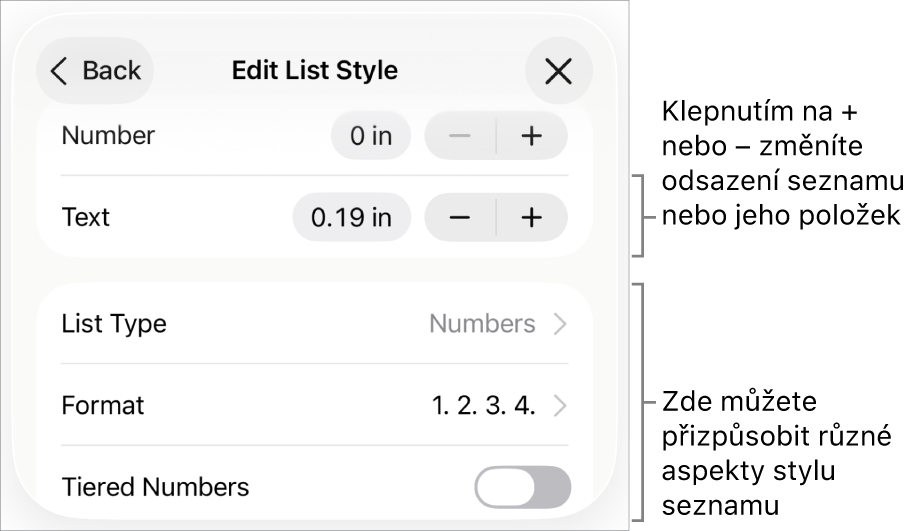The width and height of the screenshot is (918, 531).
Task: Click the Edit List Style title
Action: point(315,71)
